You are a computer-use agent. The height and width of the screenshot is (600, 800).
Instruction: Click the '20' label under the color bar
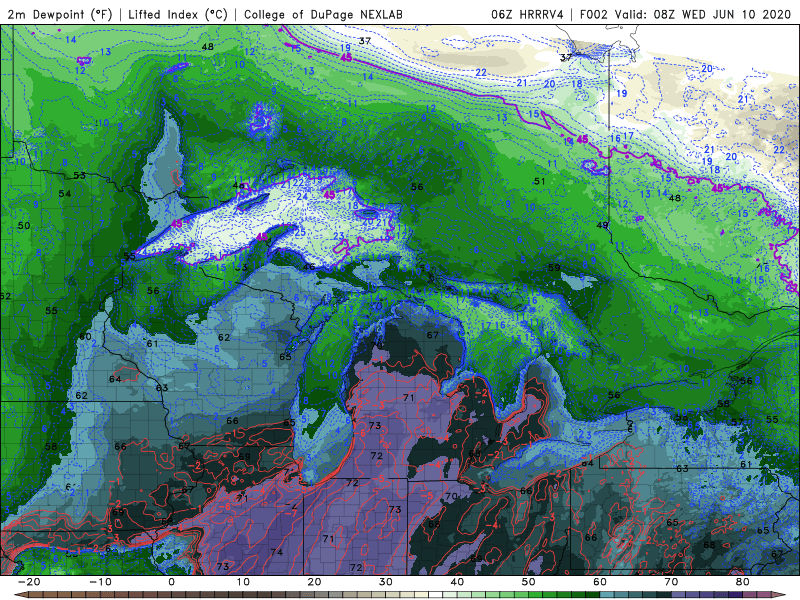point(314,582)
